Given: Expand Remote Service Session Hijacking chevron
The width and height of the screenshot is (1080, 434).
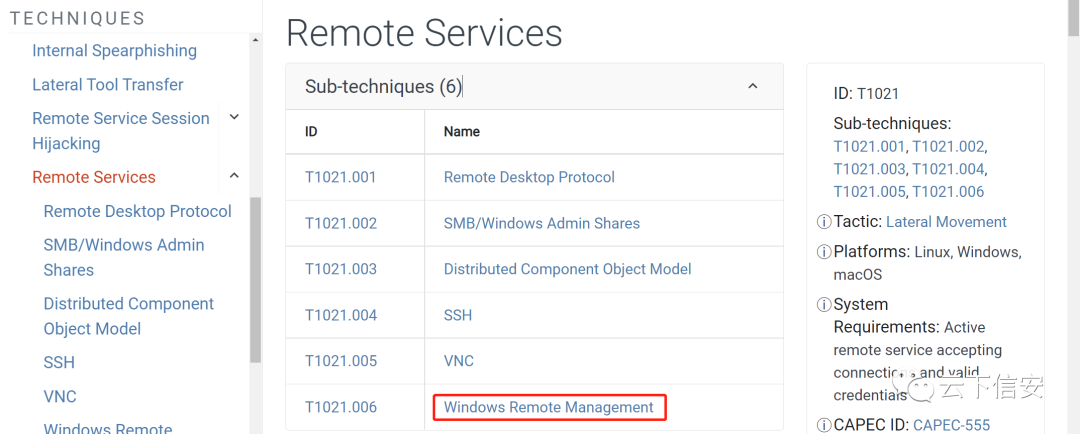Looking at the screenshot, I should click(234, 118).
